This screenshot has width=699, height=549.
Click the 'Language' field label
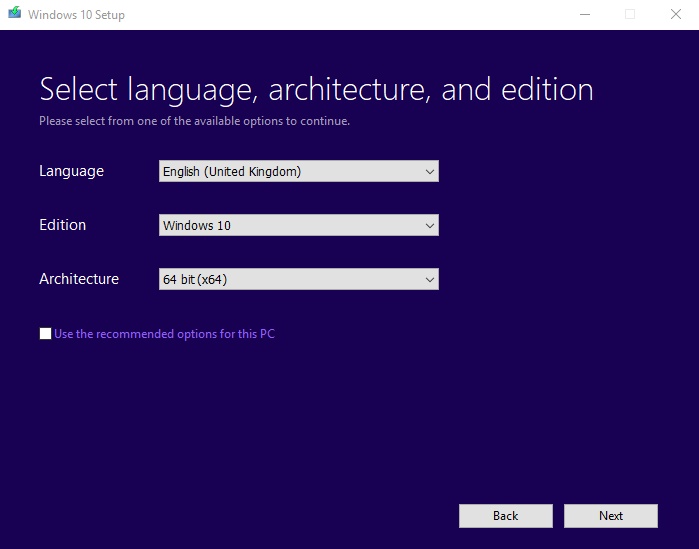(x=71, y=172)
